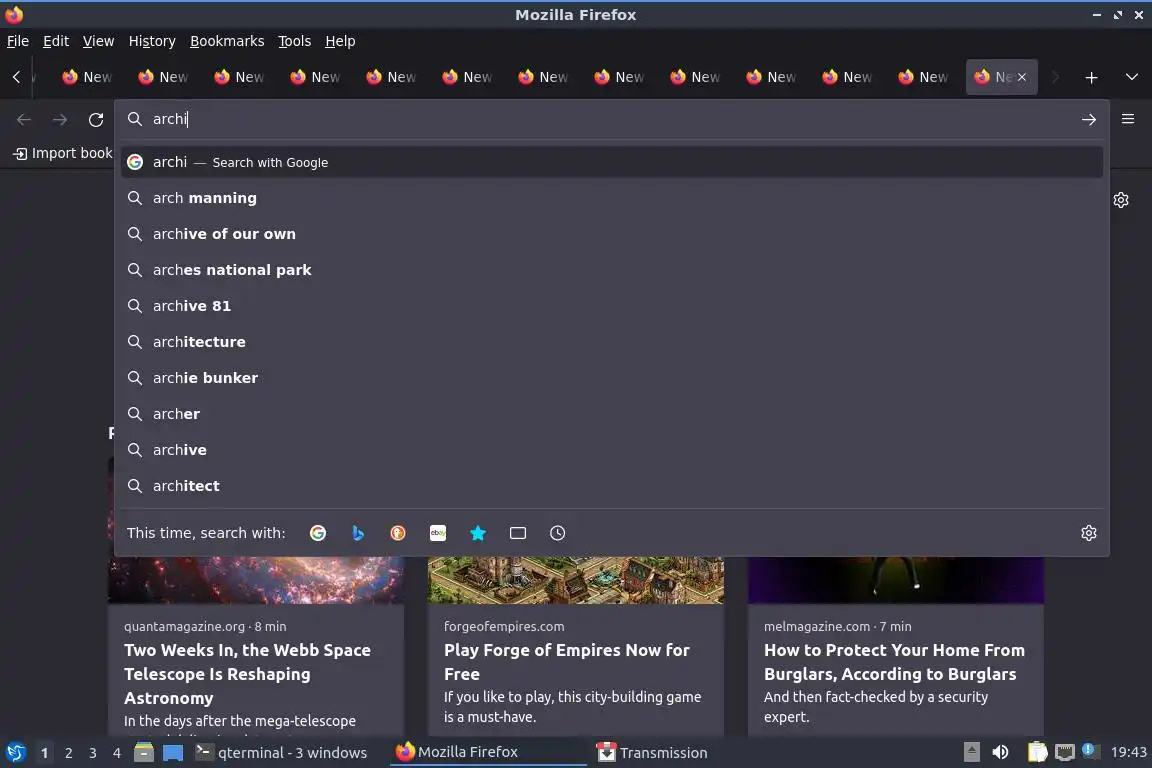This screenshot has width=1152, height=768.
Task: Switch to qterminal taskbar entry
Action: tap(282, 753)
